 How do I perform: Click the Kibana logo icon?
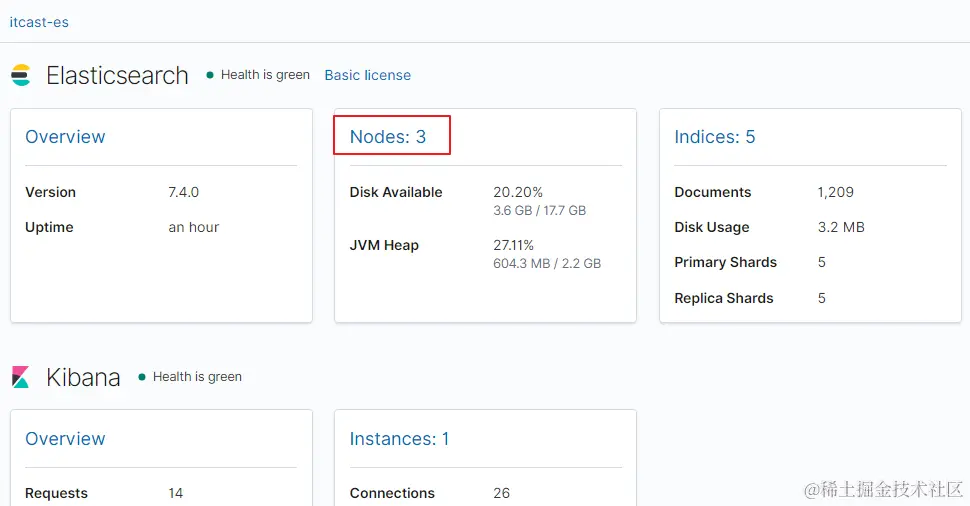(20, 377)
